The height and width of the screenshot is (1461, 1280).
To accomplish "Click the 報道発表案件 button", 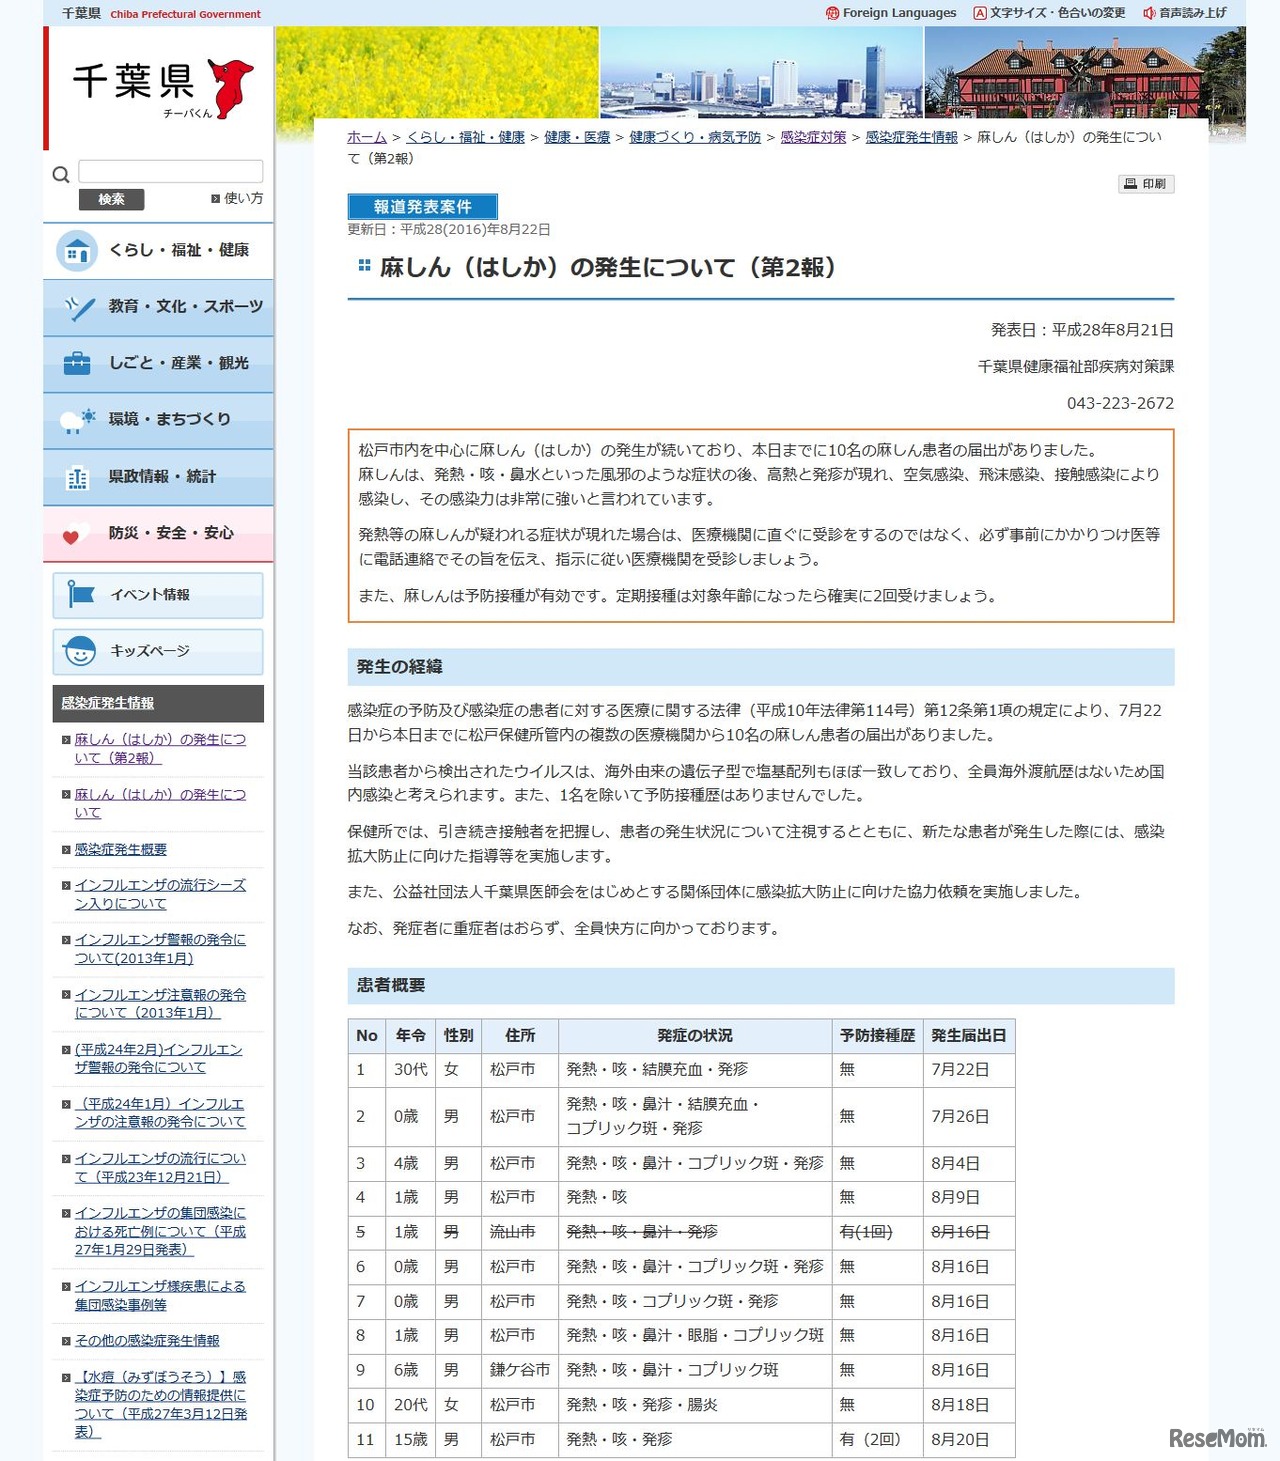I will coord(421,206).
